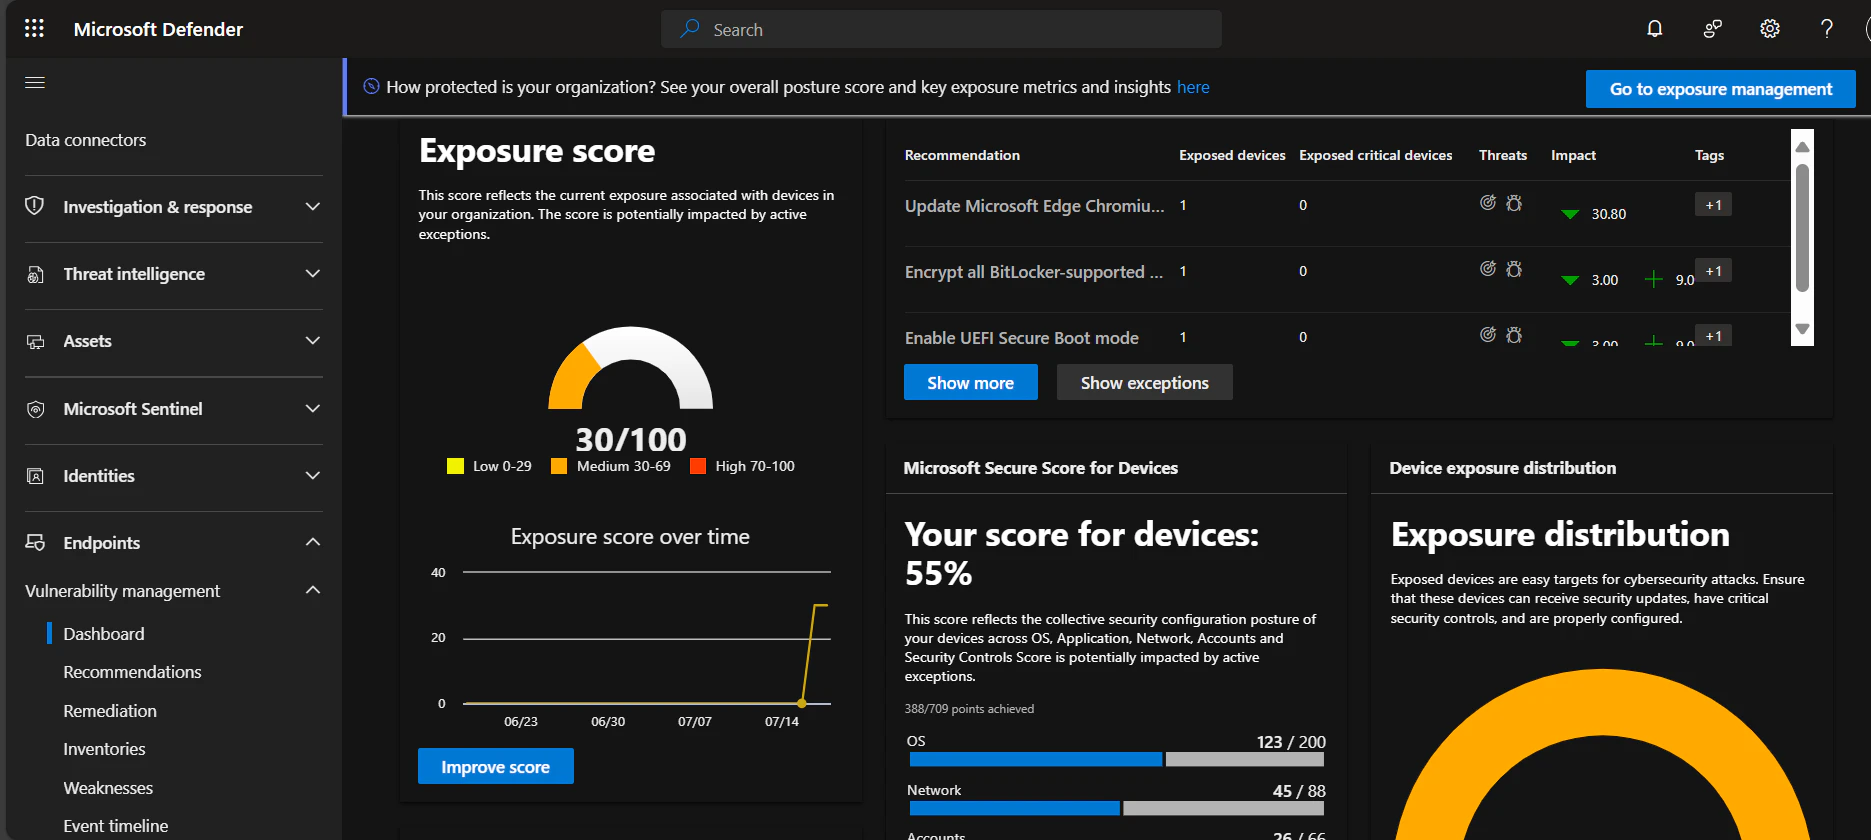Viewport: 1871px width, 840px height.
Task: Click the recommendations list scroll-up arrow
Action: click(1802, 147)
